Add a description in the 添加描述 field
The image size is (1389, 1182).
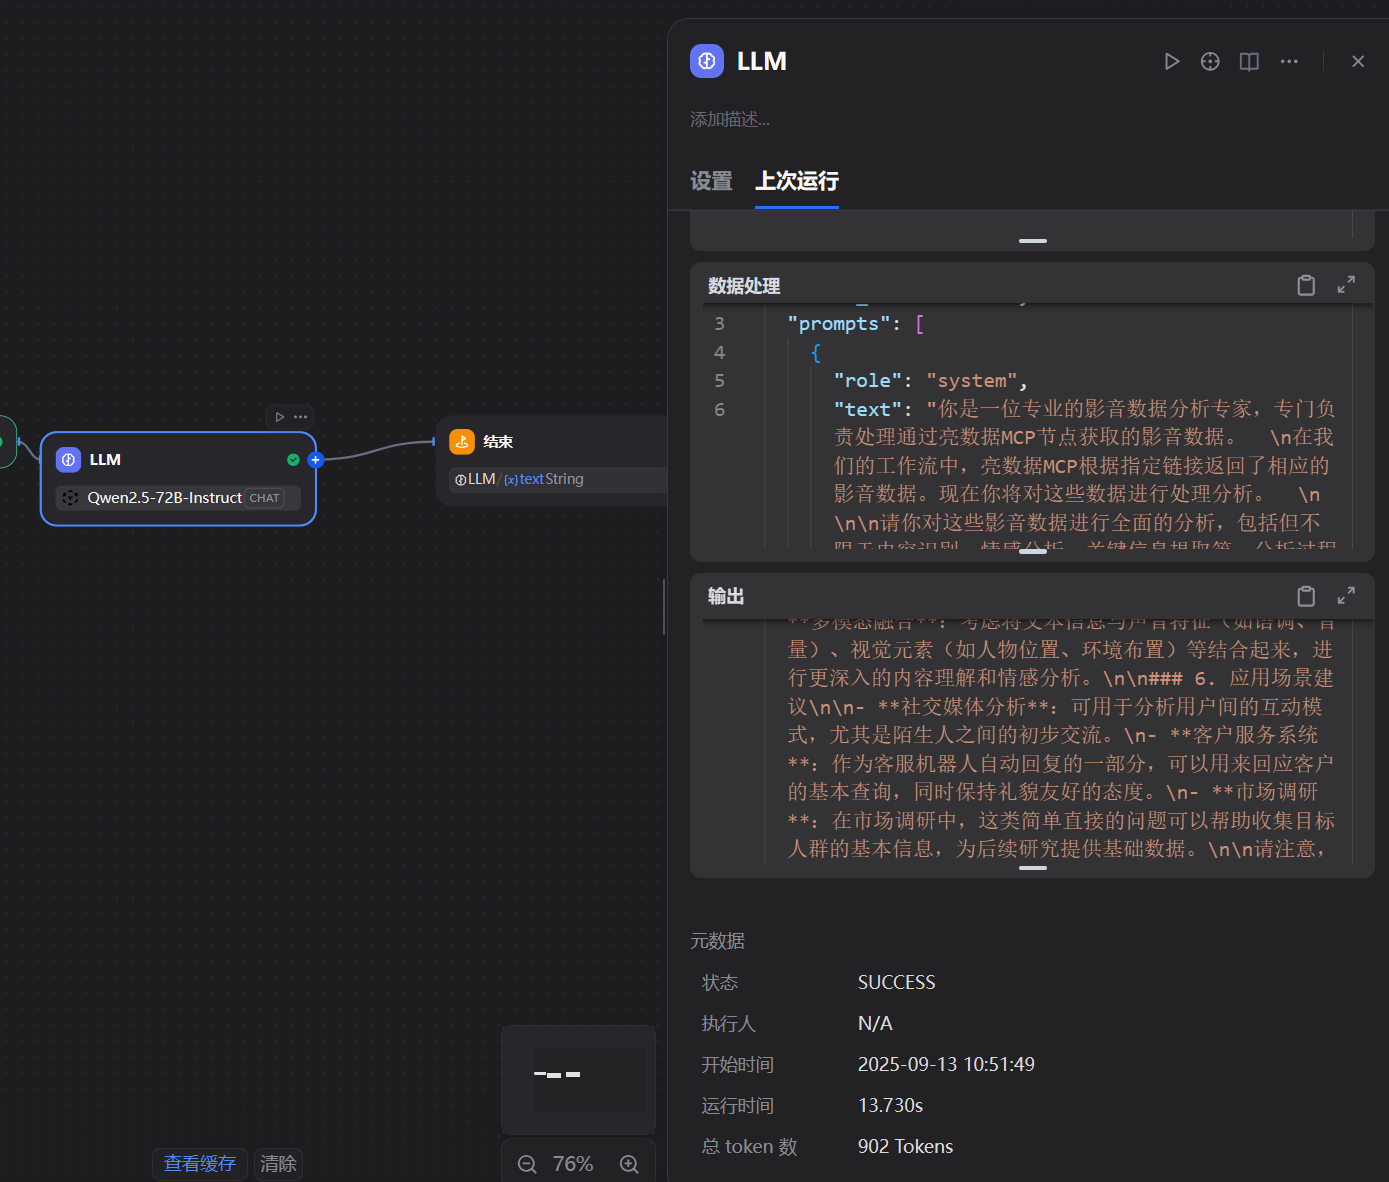click(730, 120)
